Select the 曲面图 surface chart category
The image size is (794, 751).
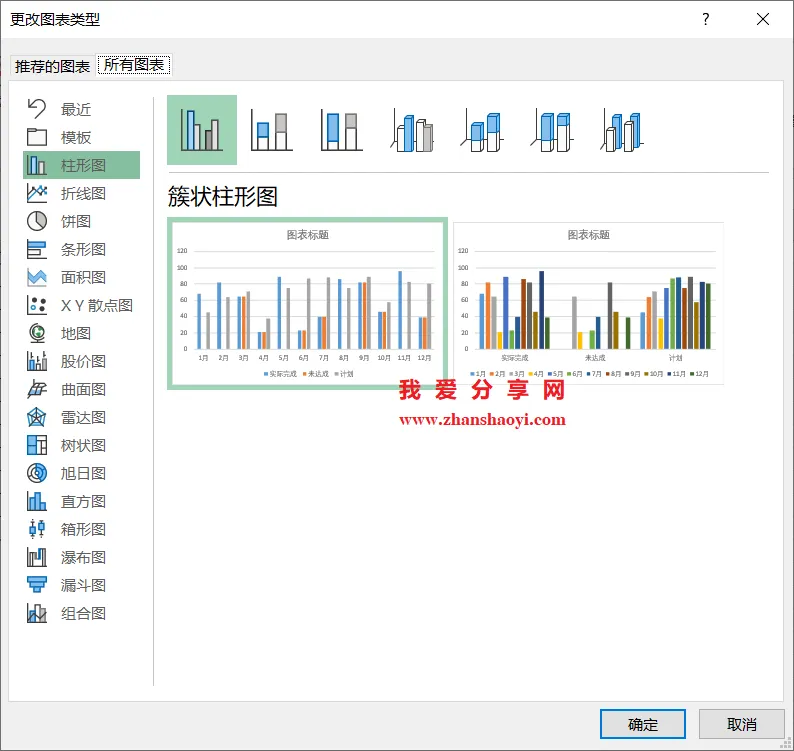[82, 389]
